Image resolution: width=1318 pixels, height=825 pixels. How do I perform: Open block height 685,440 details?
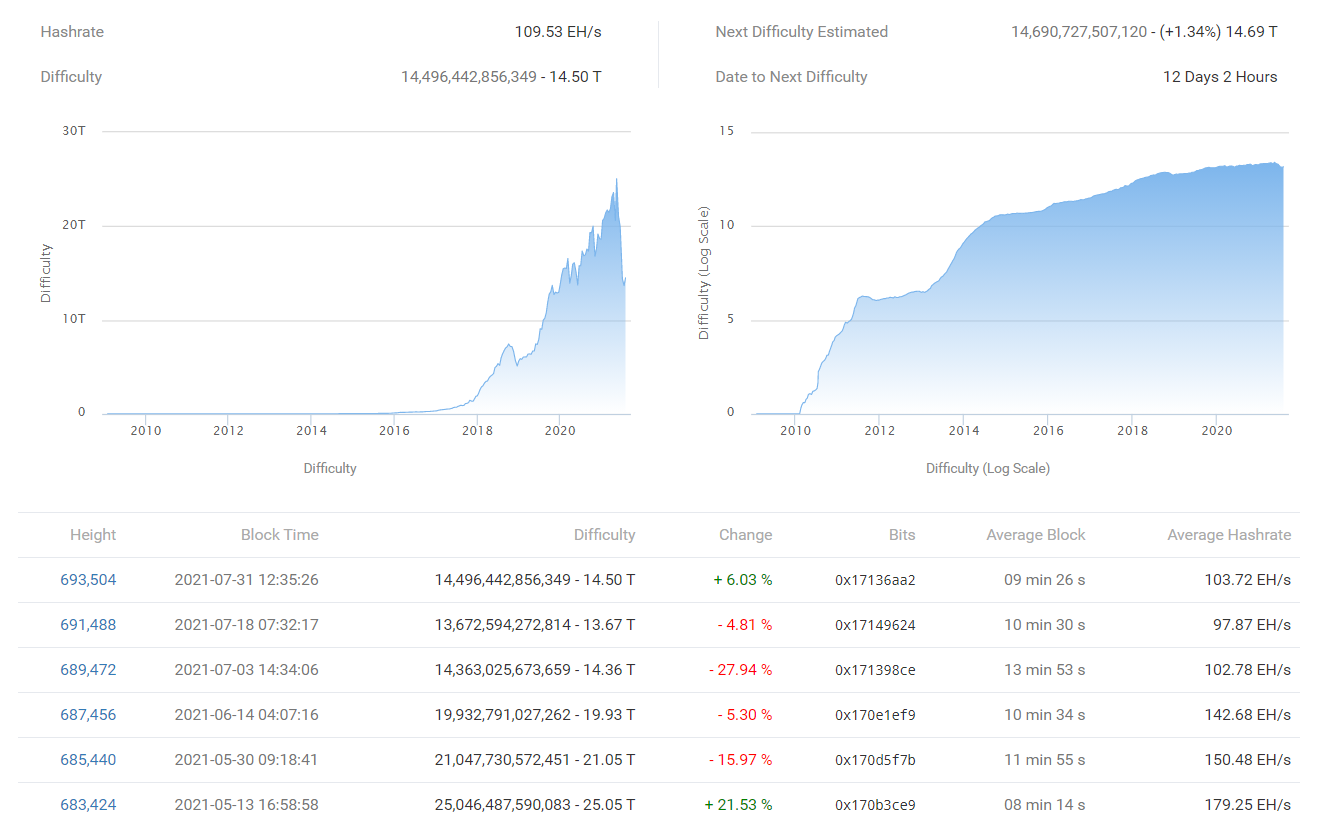point(87,759)
